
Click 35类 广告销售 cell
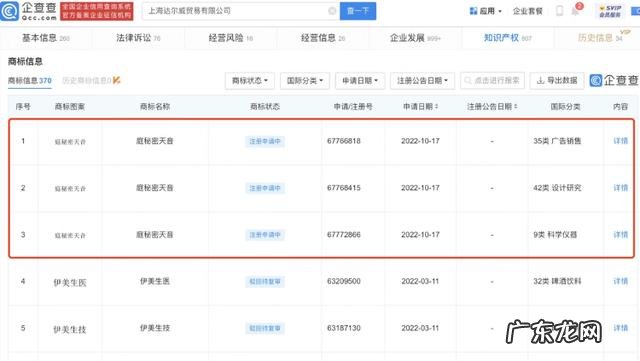[x=557, y=141]
